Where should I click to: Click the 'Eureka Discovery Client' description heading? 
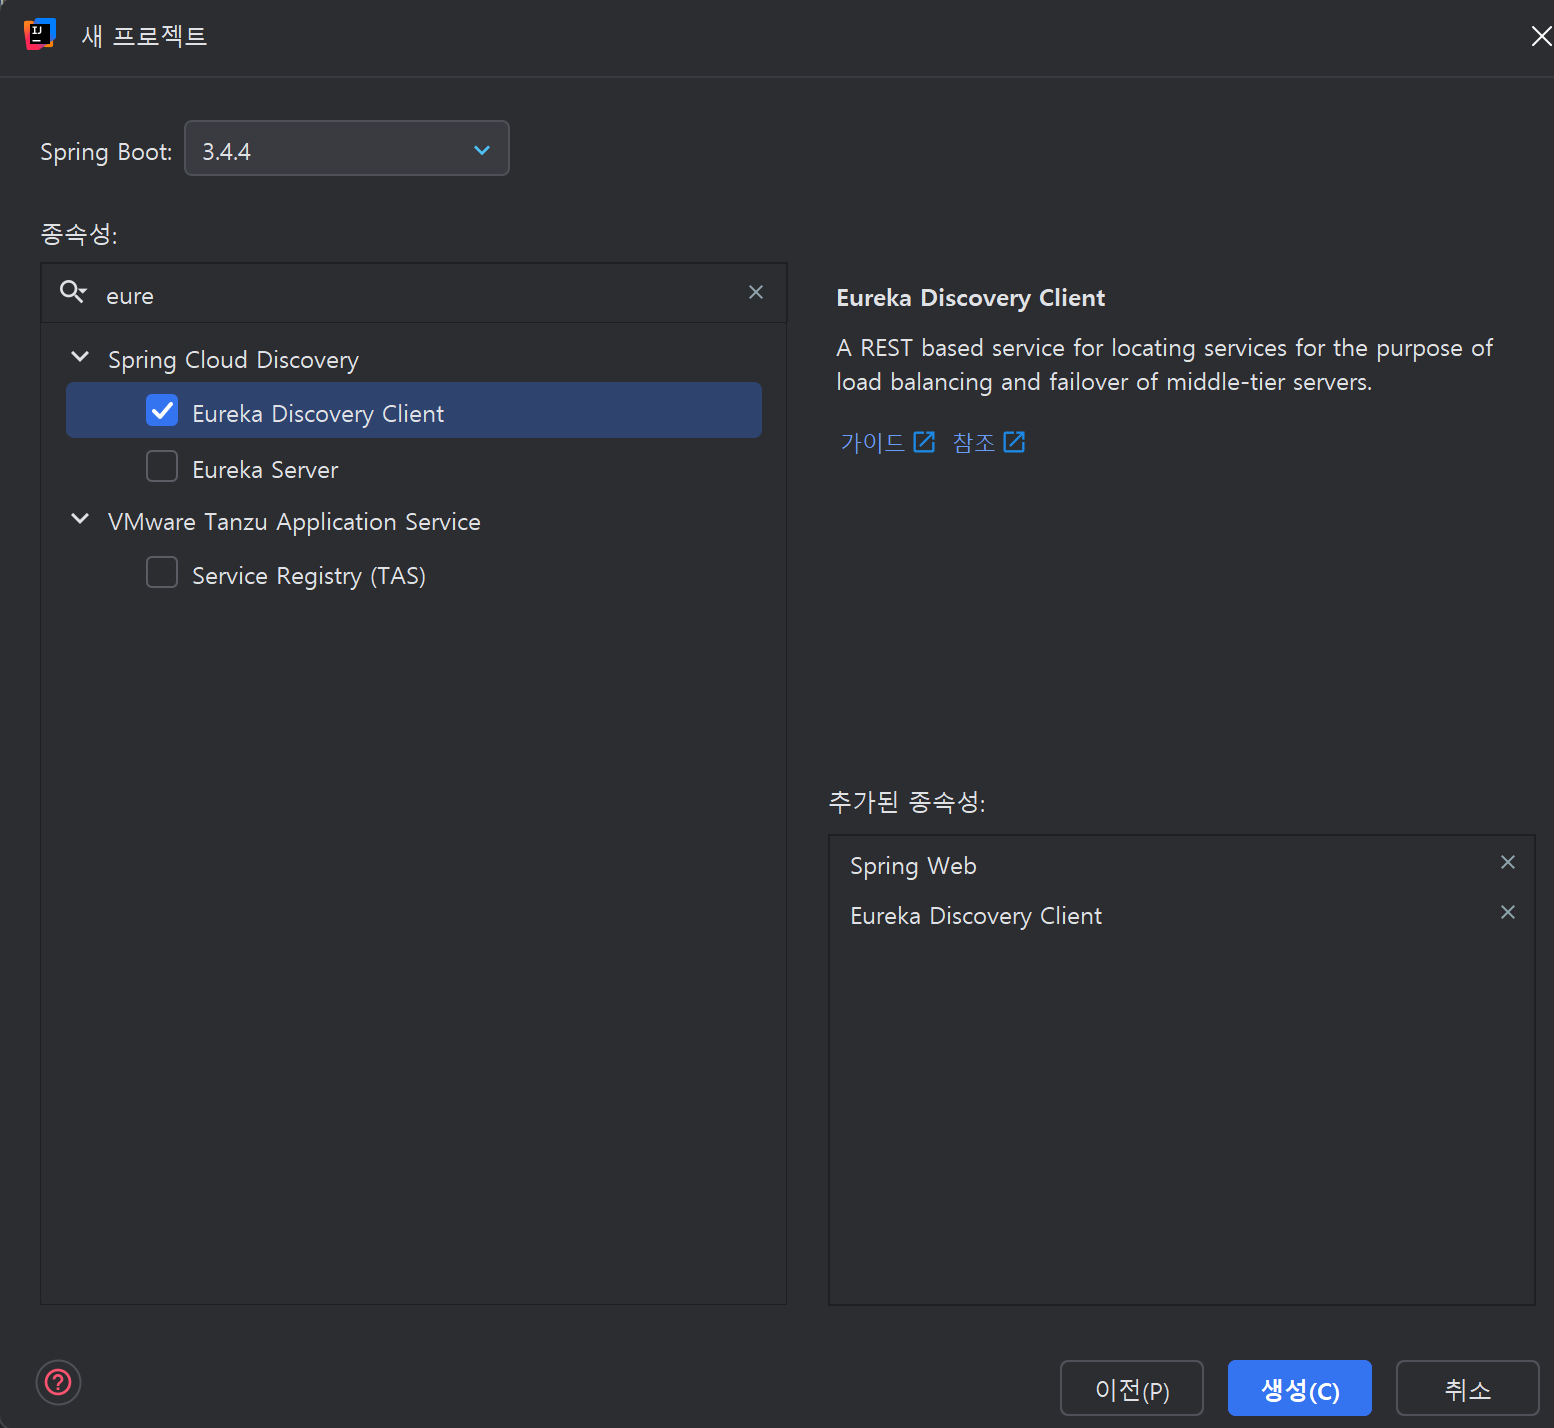[971, 298]
